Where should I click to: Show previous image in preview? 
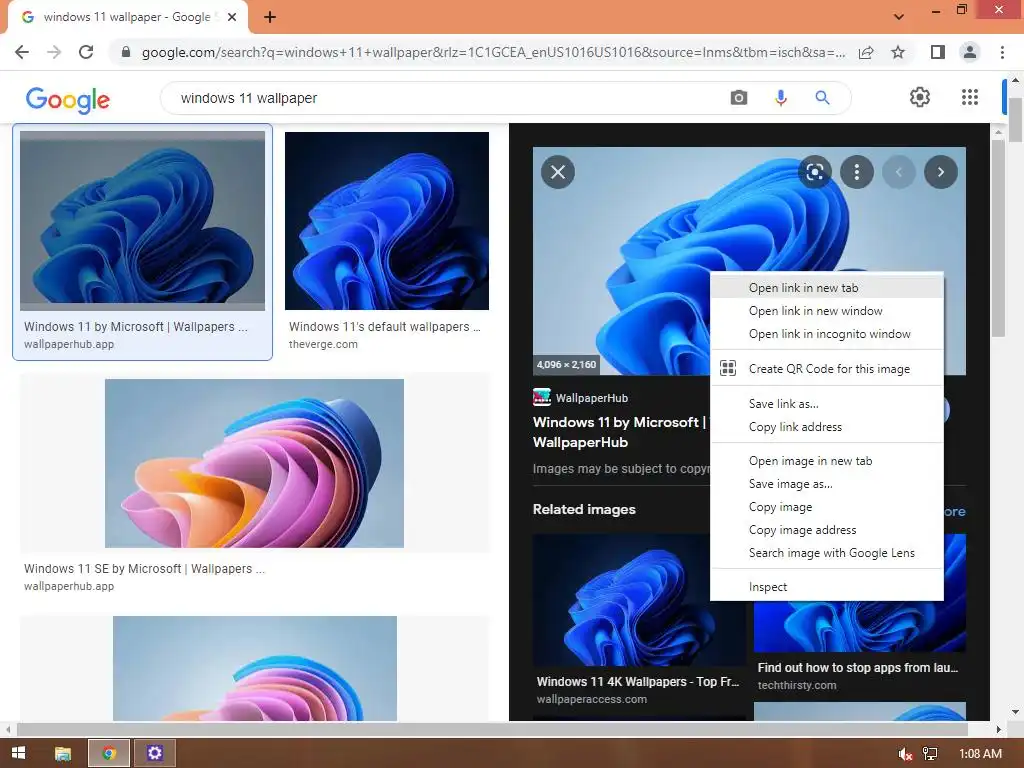[899, 172]
